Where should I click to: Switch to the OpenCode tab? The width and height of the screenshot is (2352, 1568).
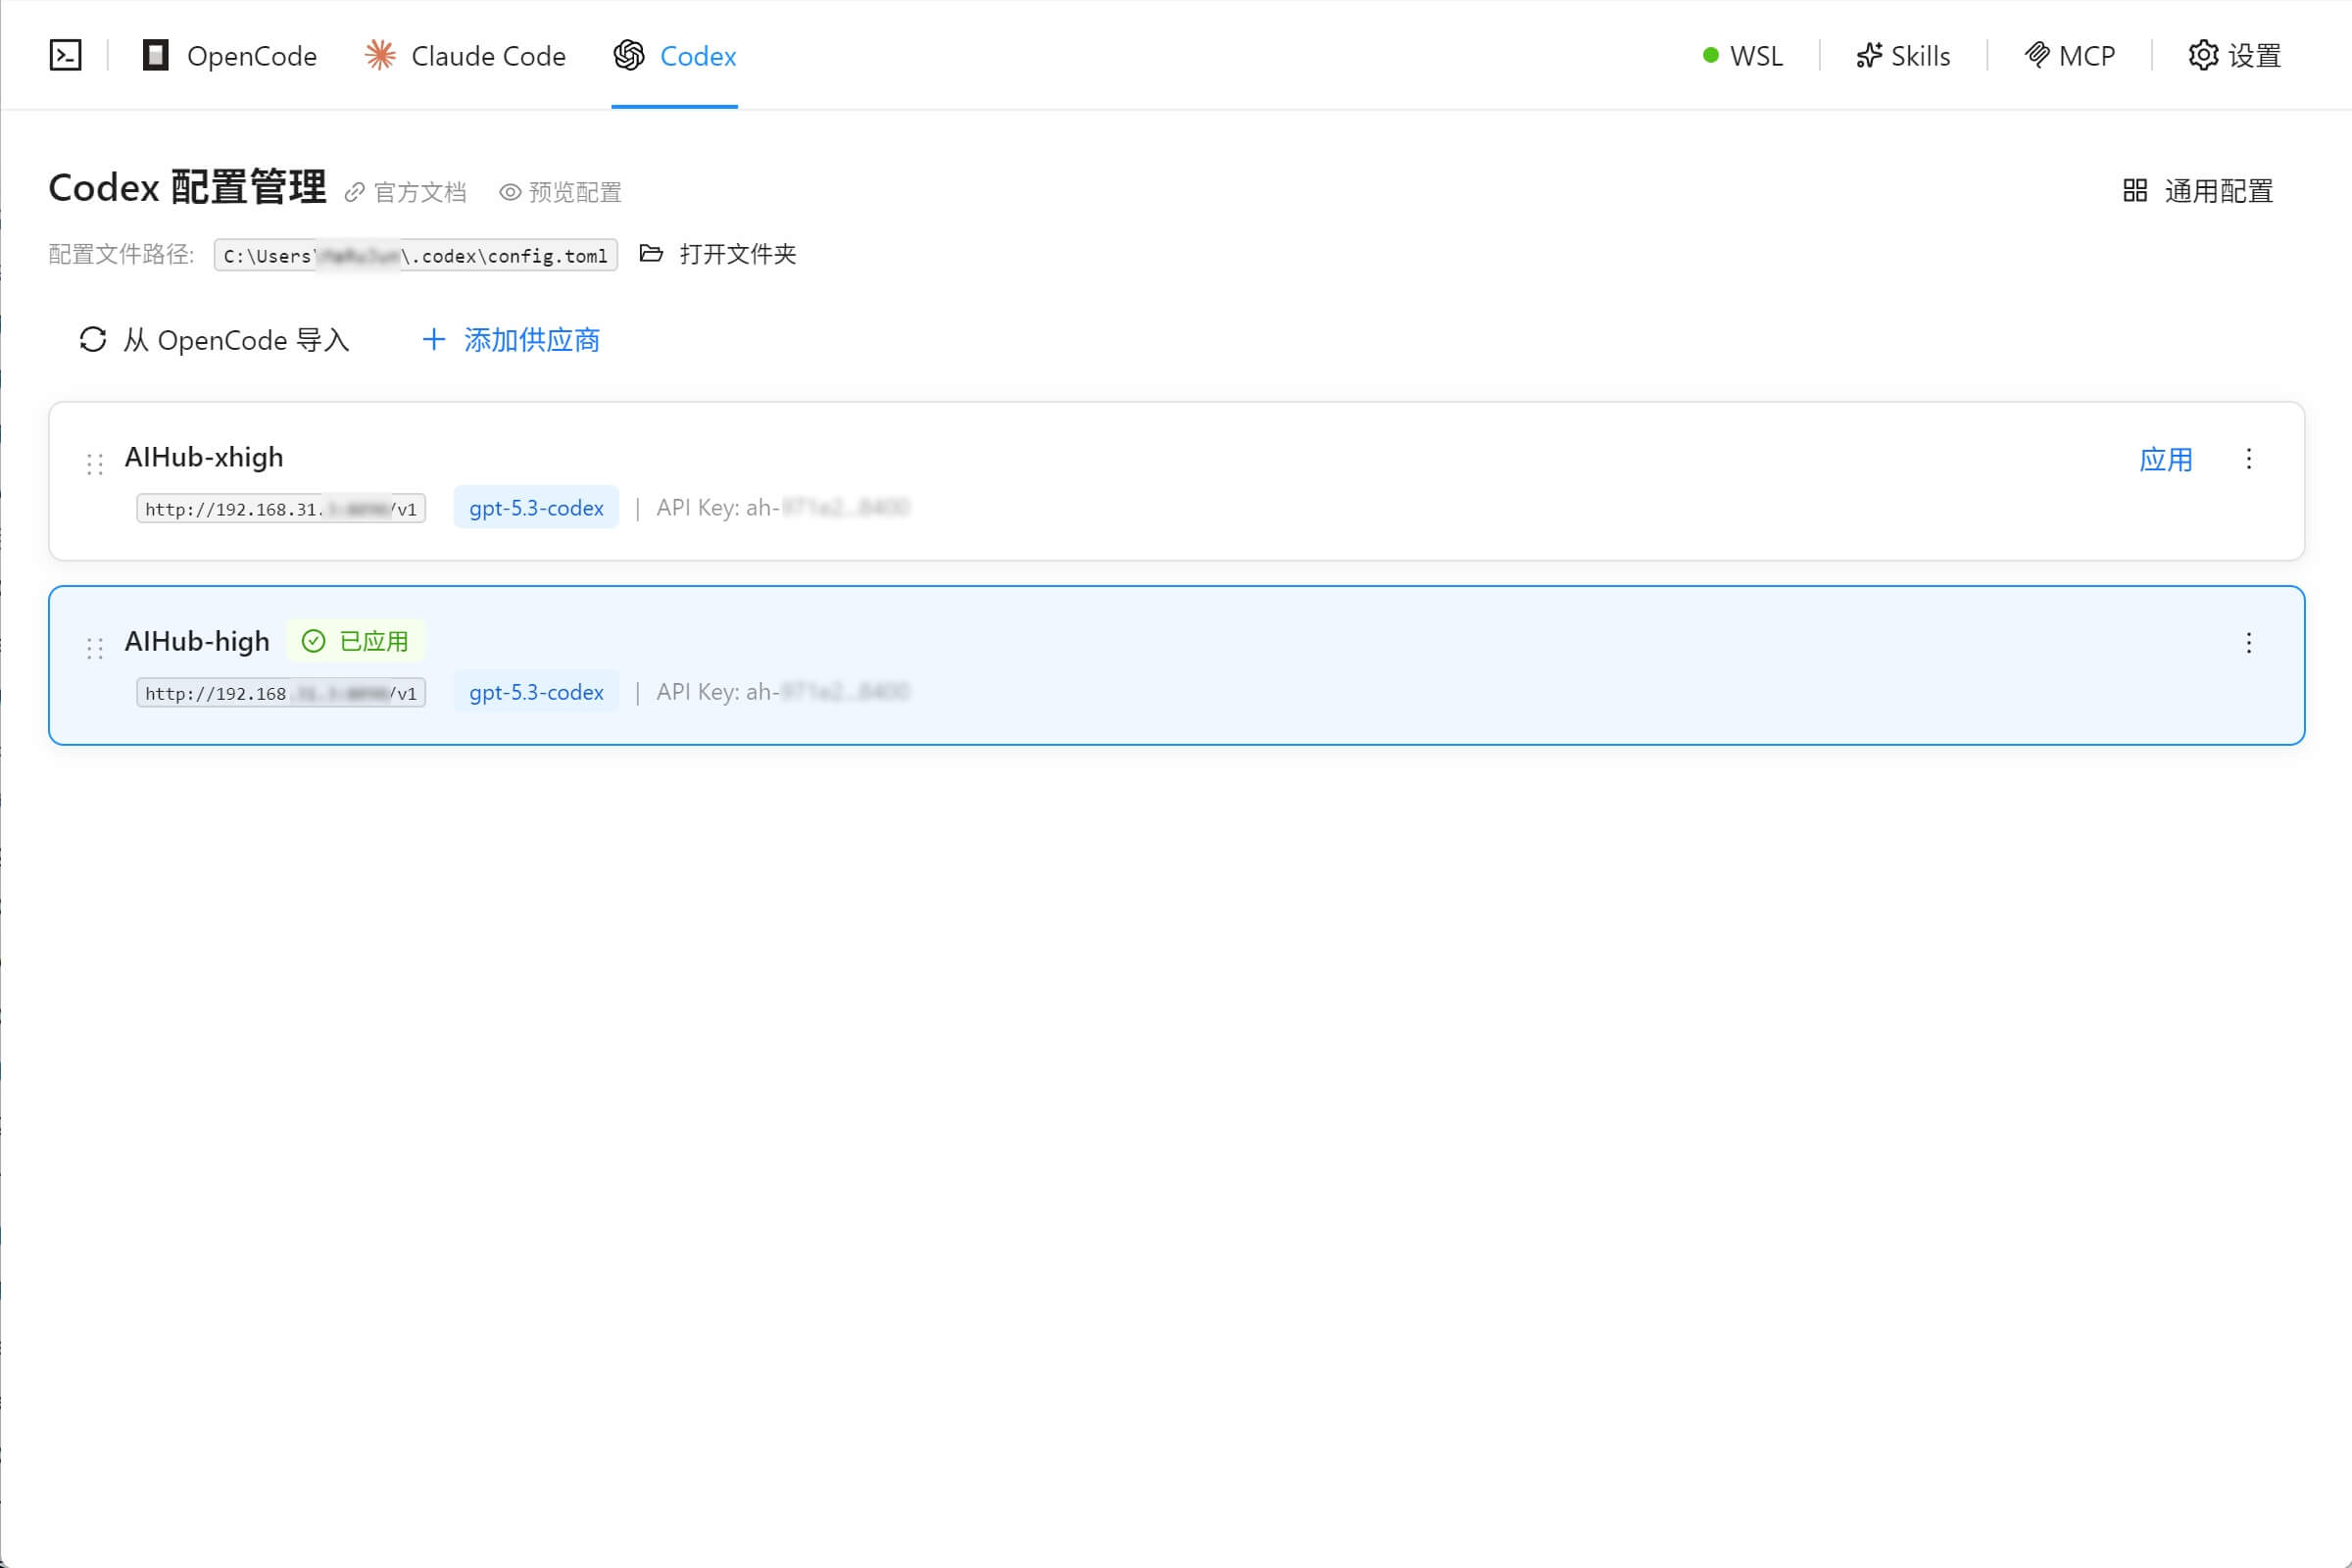[230, 55]
